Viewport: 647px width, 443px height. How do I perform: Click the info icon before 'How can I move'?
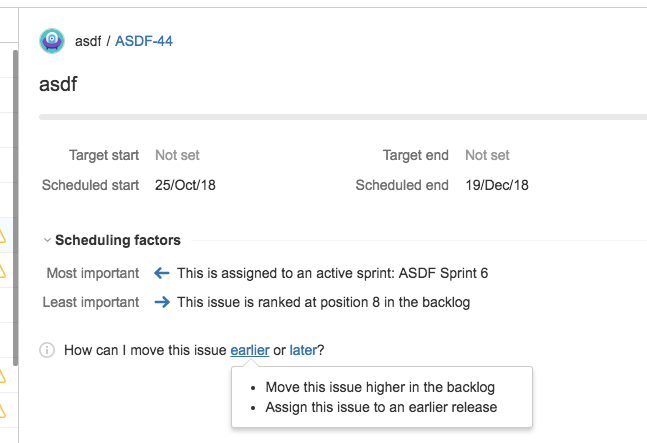pos(46,350)
